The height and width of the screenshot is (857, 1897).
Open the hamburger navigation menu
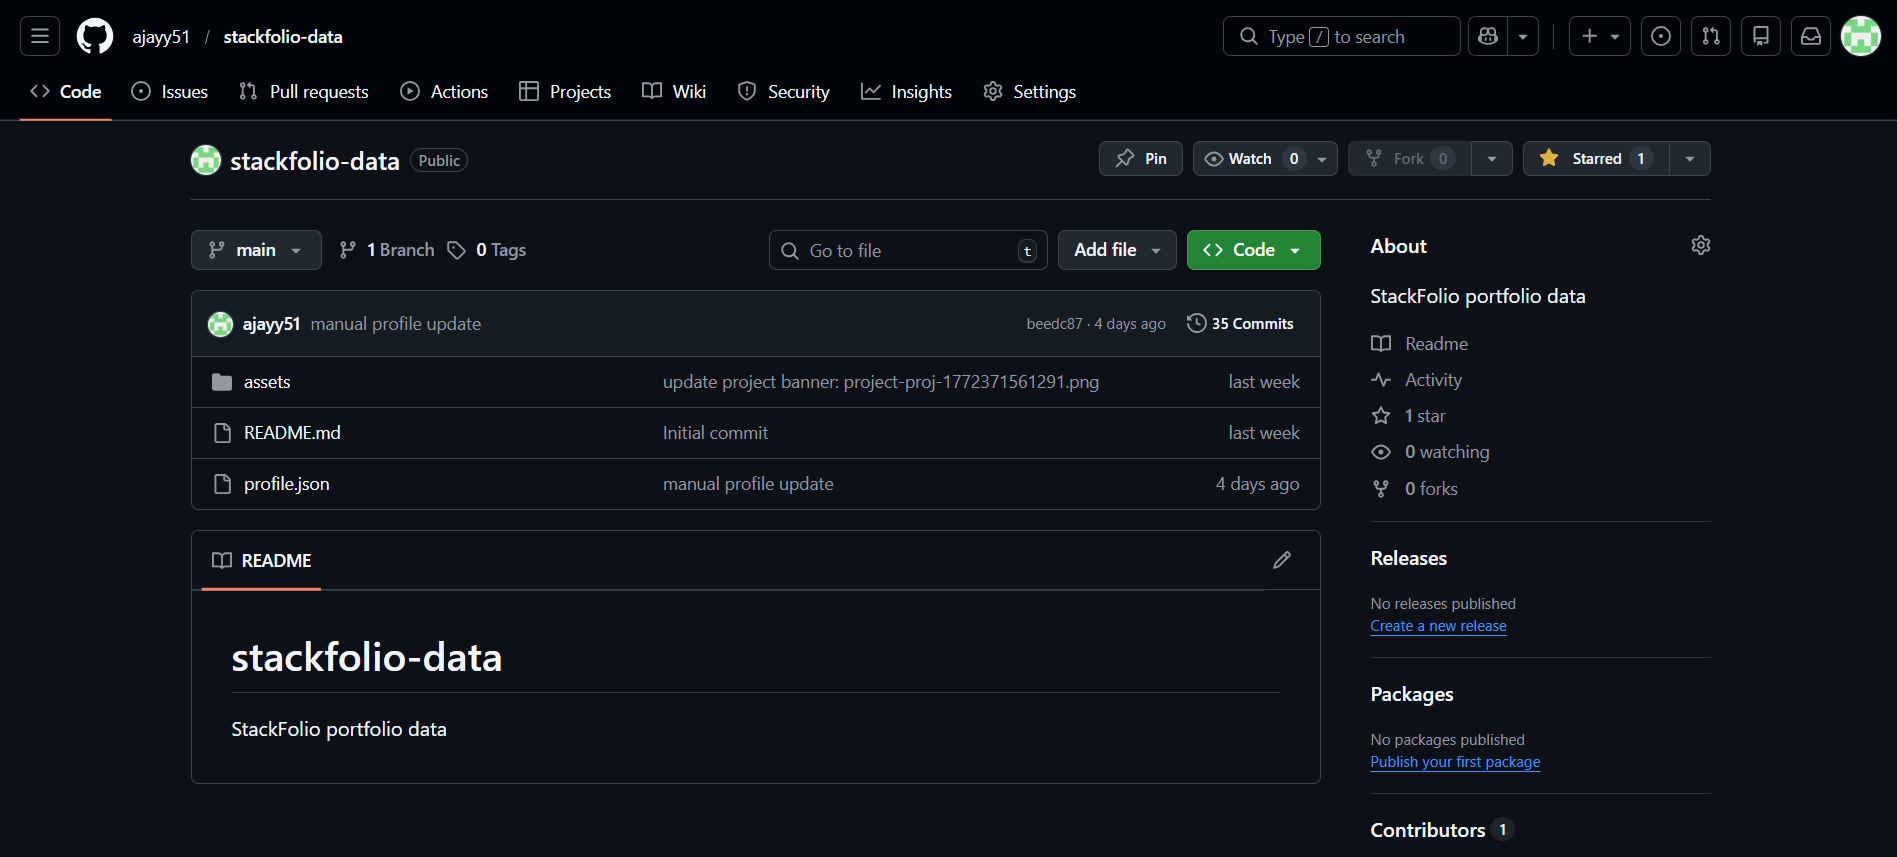click(x=40, y=36)
